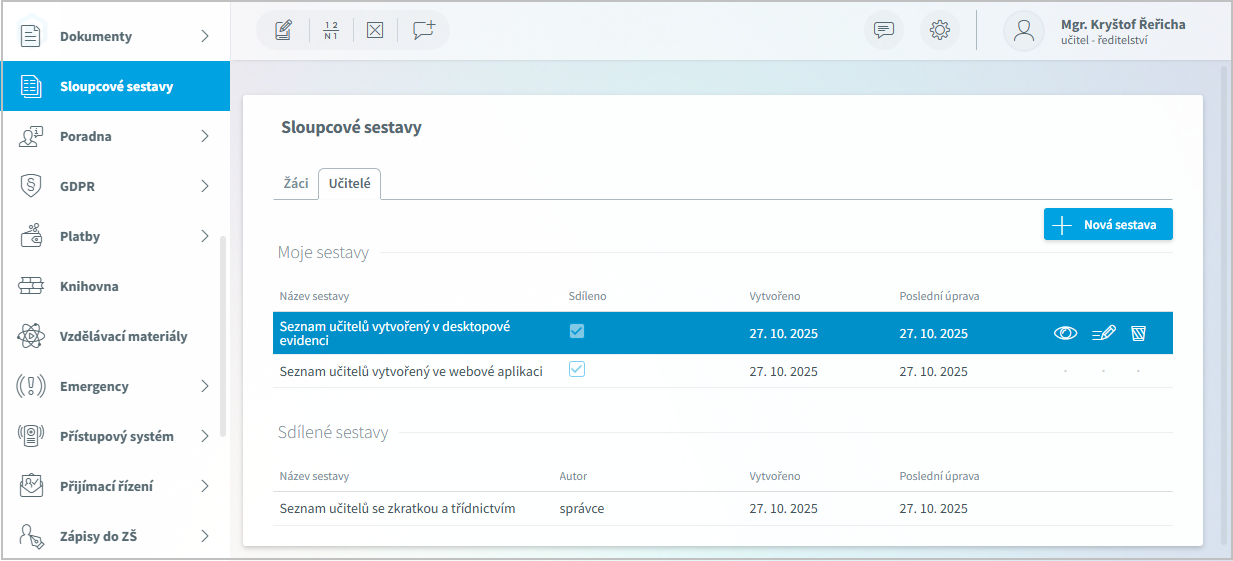Viewport: 1233px width, 561px height.
Task: Click the sidebar vertical scrollbar
Action: (223, 335)
